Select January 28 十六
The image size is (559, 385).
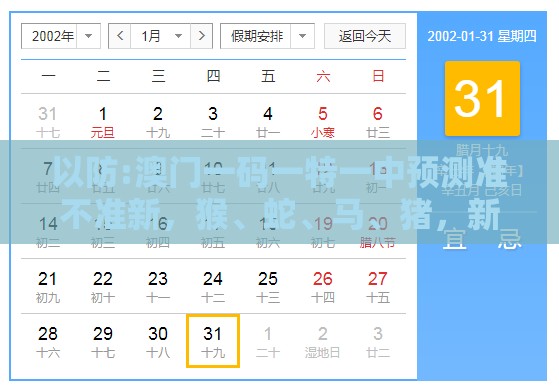[48, 342]
